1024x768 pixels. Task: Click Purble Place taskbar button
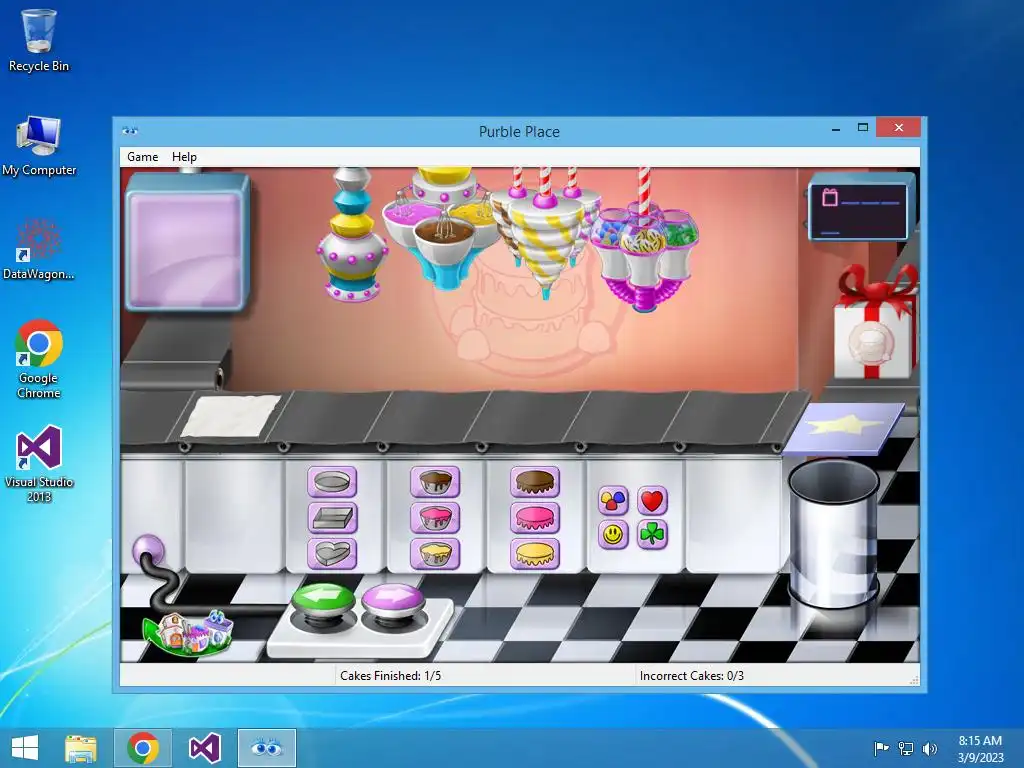click(266, 748)
